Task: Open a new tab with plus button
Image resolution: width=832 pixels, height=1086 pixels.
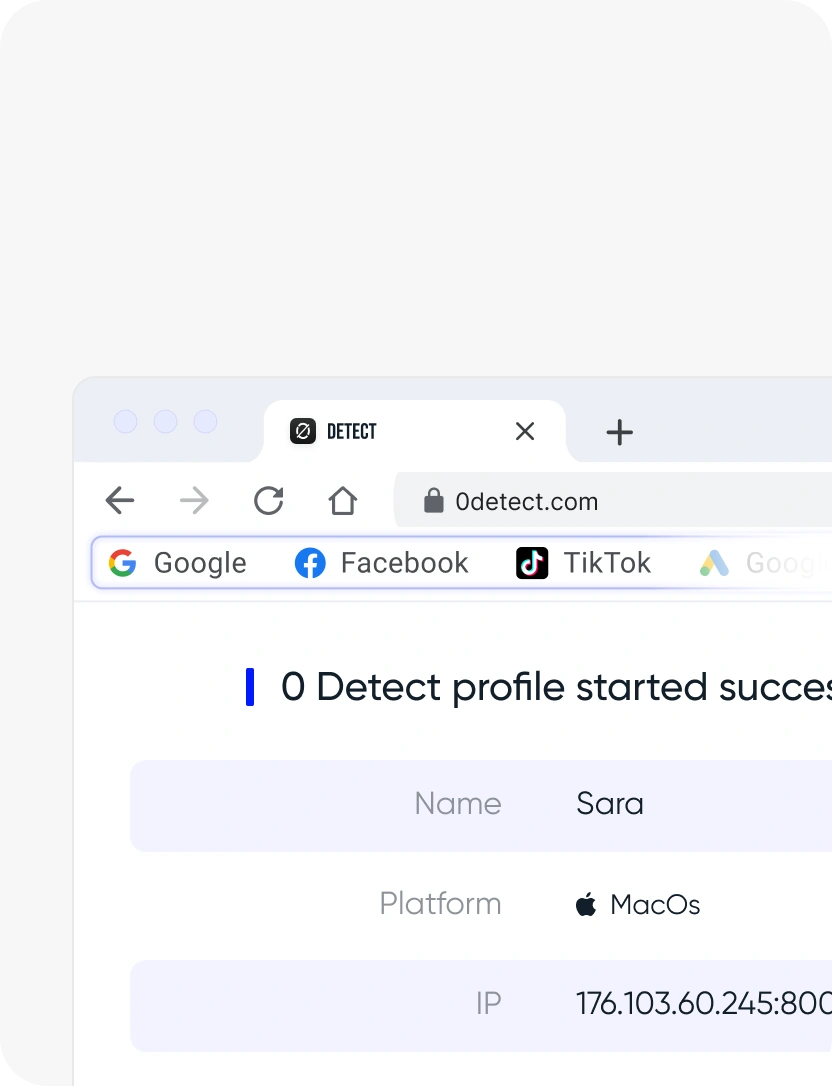Action: click(x=620, y=432)
